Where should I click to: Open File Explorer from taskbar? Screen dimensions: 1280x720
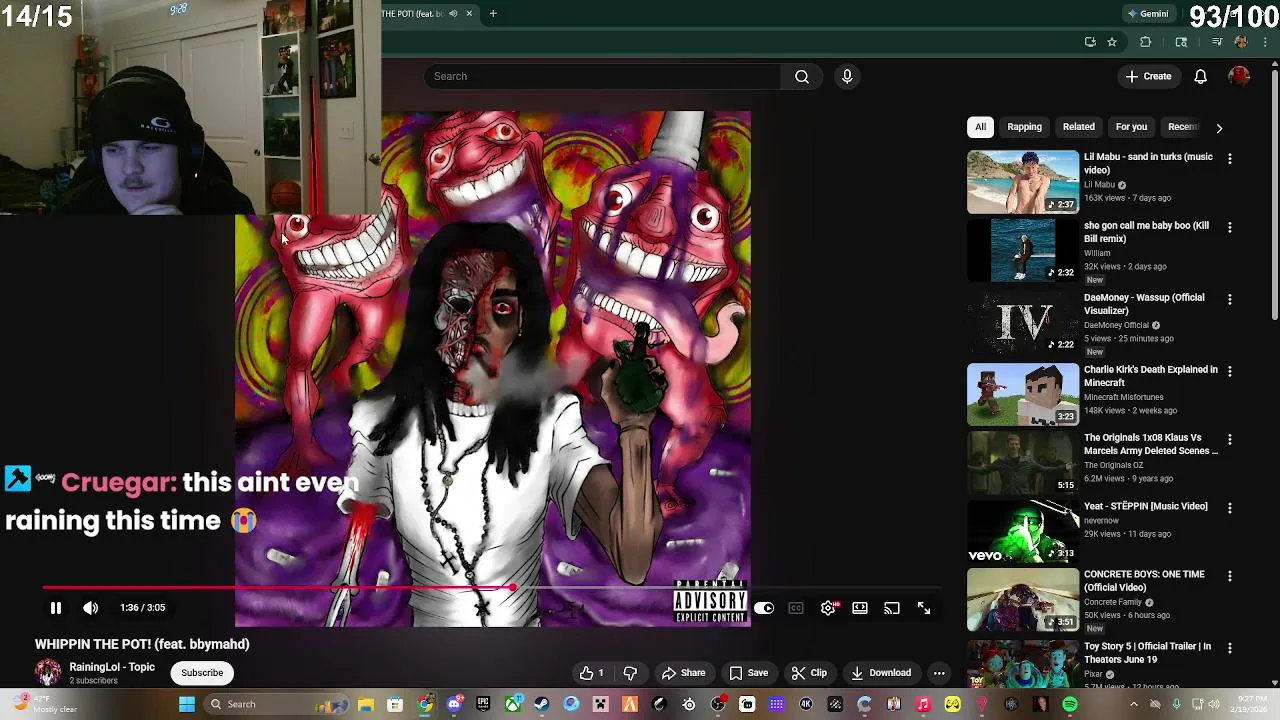pyautogui.click(x=366, y=704)
